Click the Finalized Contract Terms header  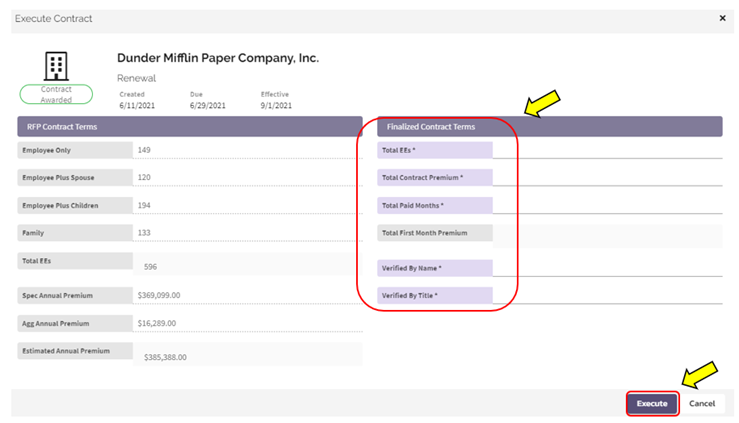point(550,127)
